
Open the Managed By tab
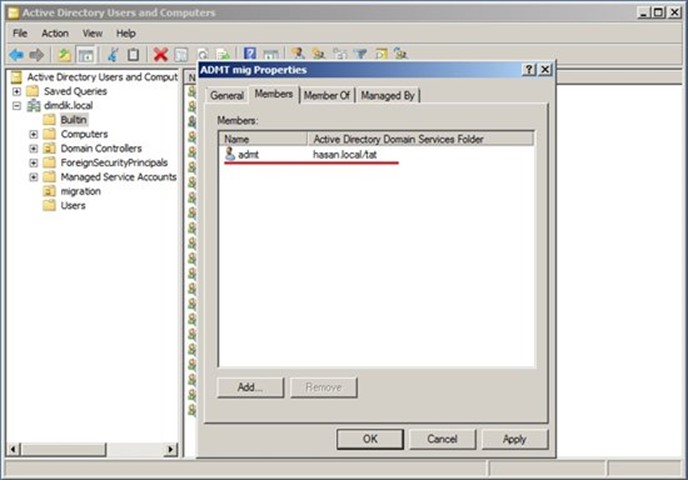388,96
